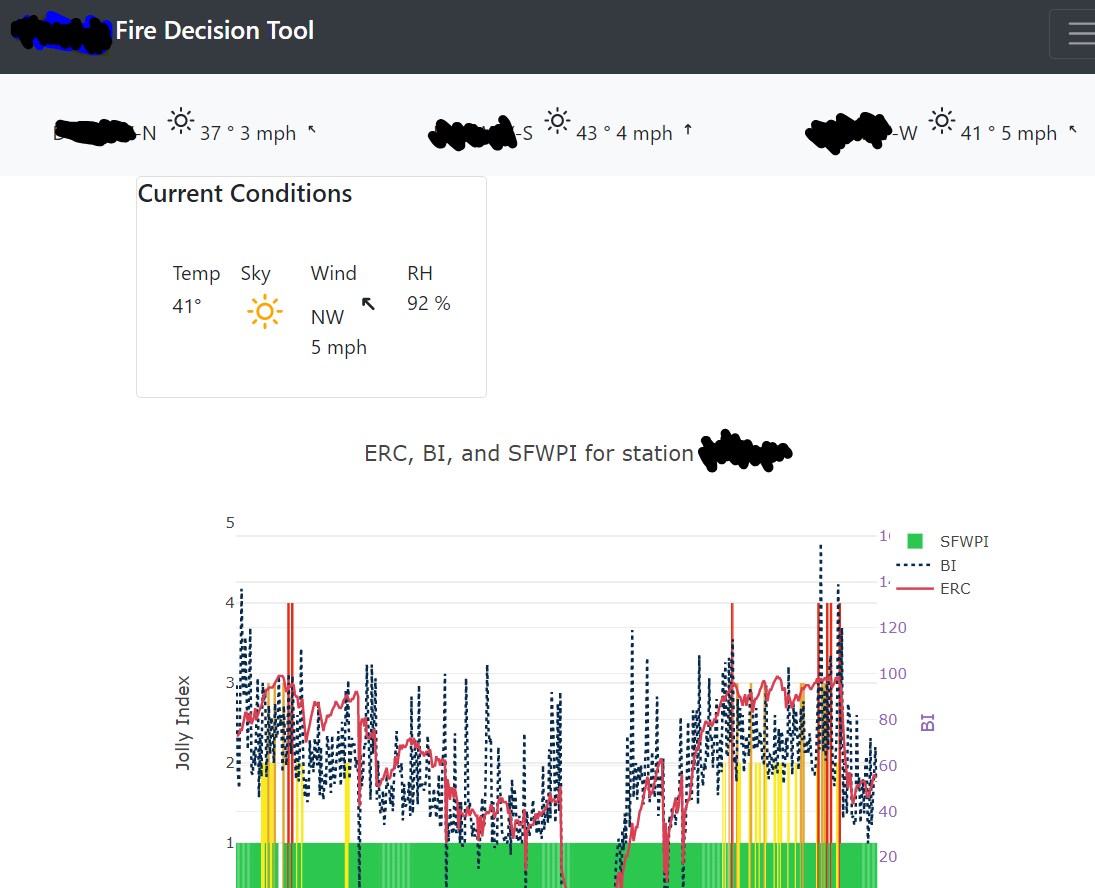Click the wind direction arrow next to 3 mph
Viewport: 1095px width, 888px height.
(x=311, y=128)
